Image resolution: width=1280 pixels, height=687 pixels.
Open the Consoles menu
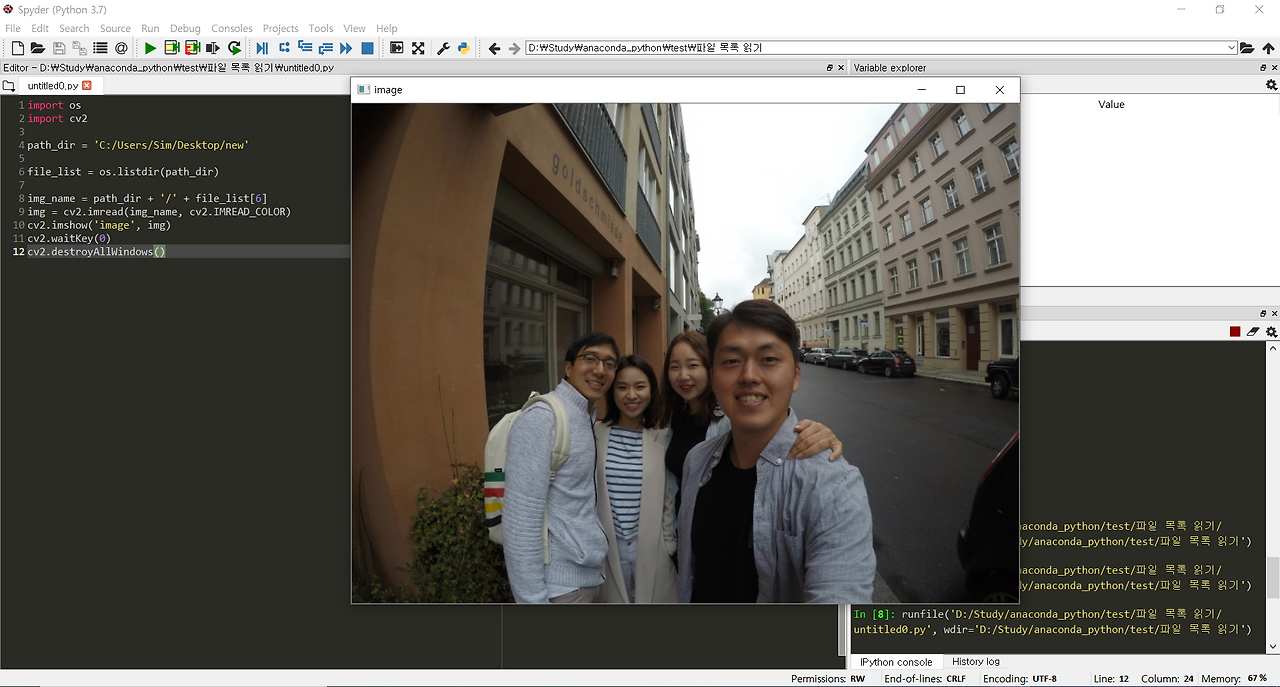click(231, 28)
